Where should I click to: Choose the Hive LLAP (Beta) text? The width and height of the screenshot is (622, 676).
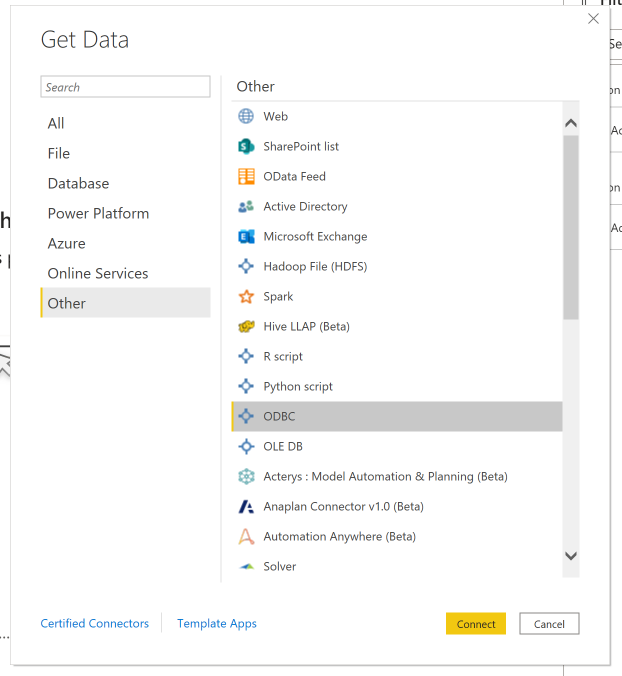(306, 326)
